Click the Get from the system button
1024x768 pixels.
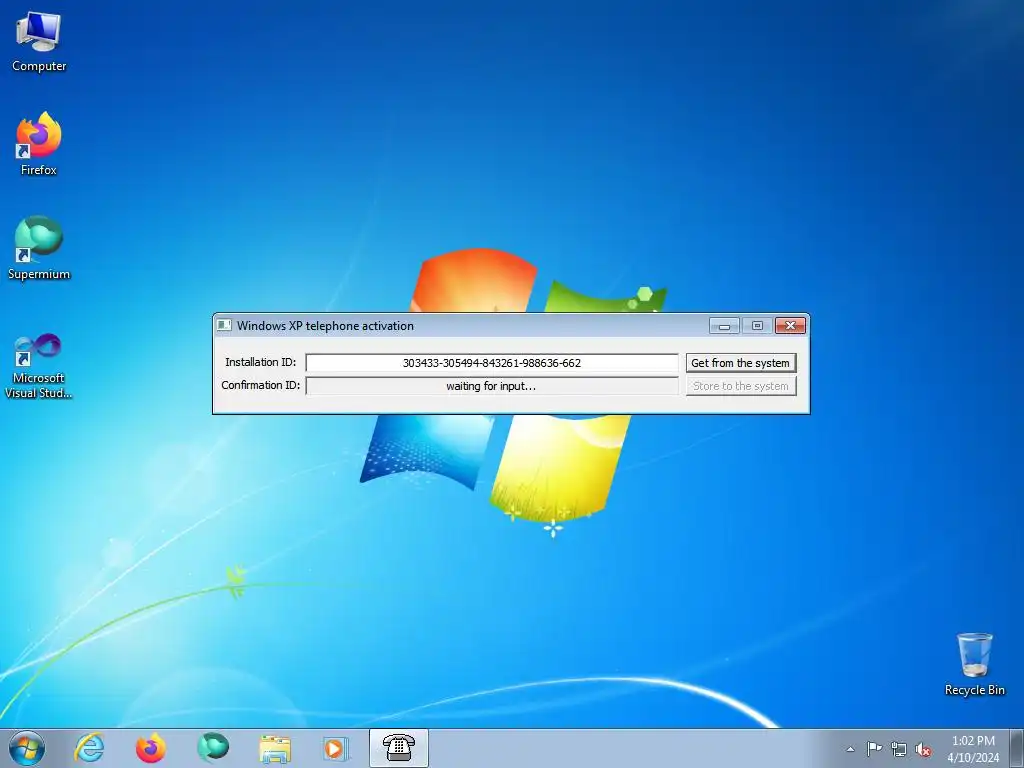741,363
